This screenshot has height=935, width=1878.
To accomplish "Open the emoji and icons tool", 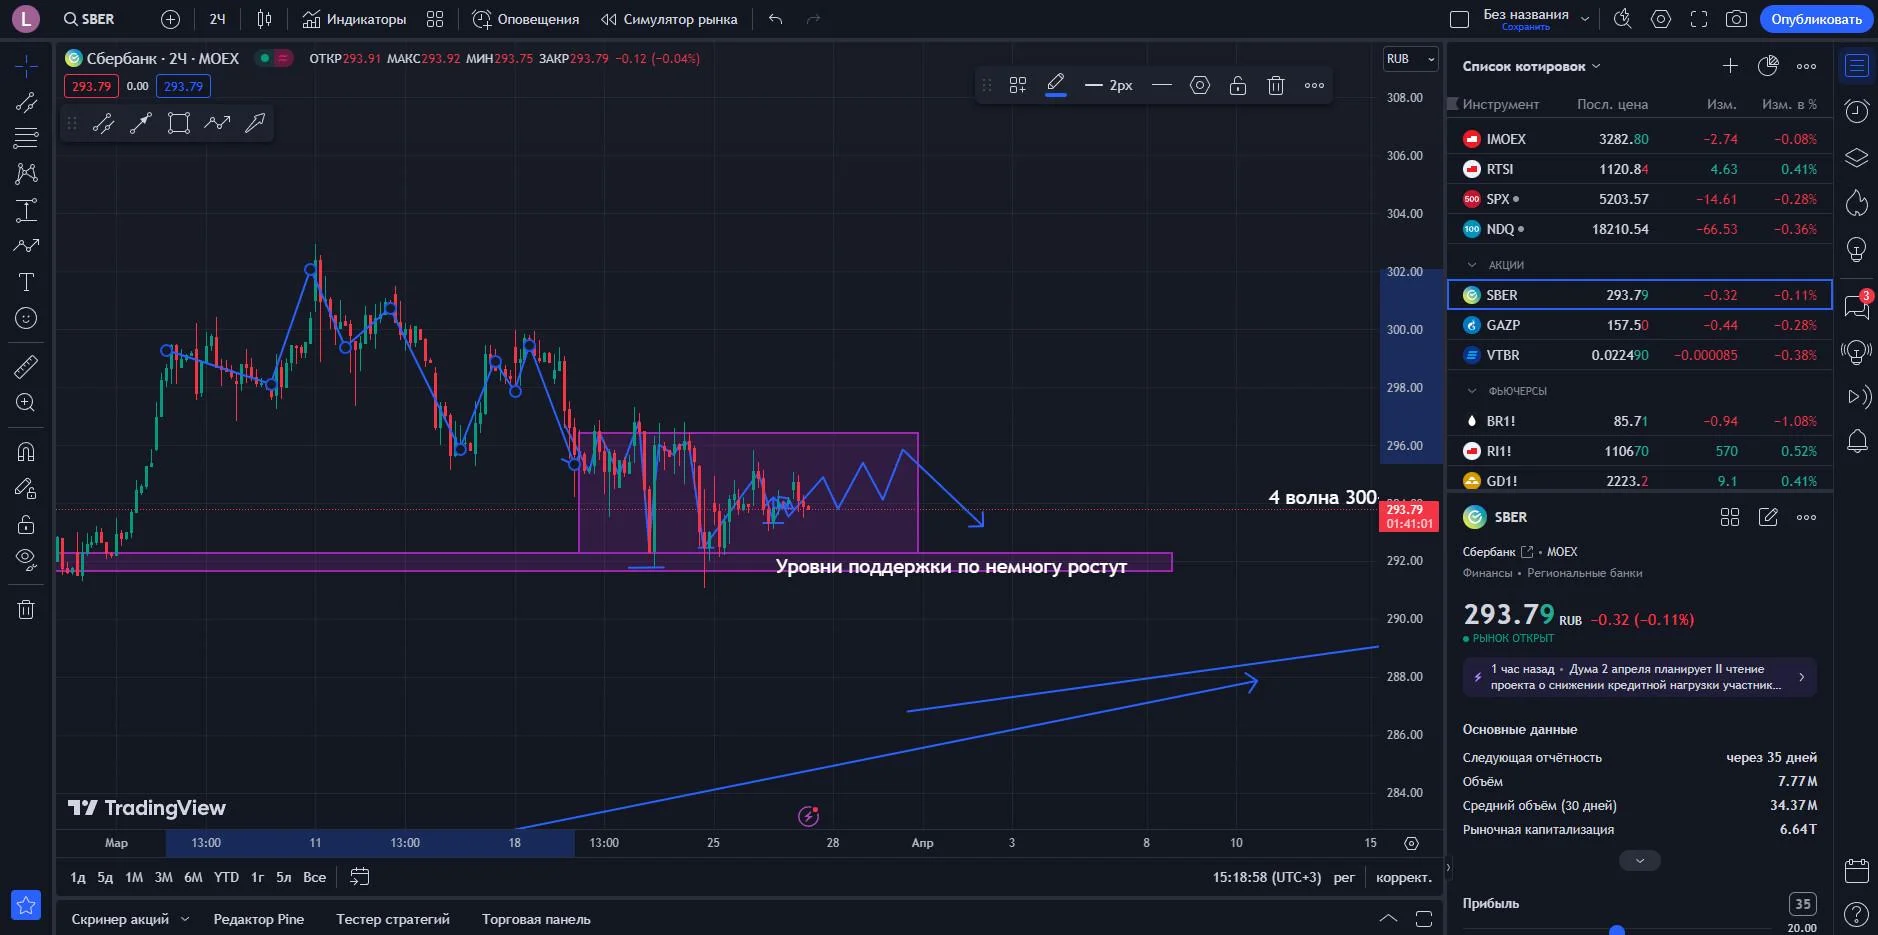I will click(26, 318).
